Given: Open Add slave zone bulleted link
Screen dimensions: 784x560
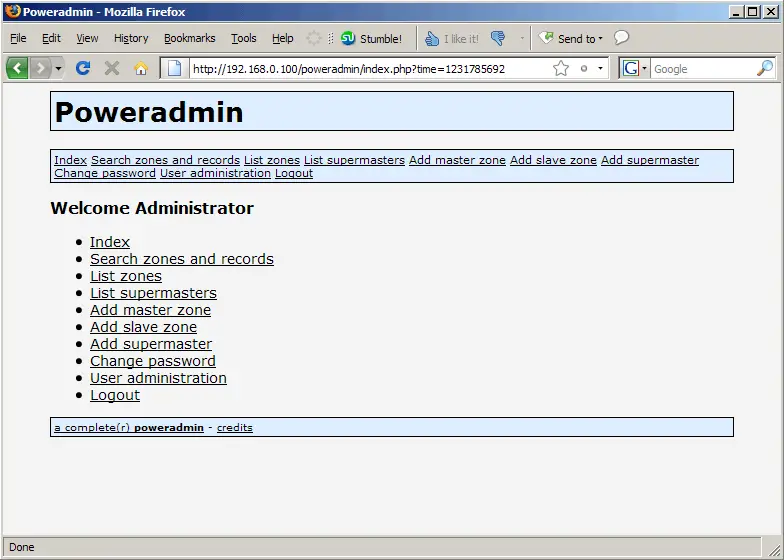Looking at the screenshot, I should (x=144, y=327).
